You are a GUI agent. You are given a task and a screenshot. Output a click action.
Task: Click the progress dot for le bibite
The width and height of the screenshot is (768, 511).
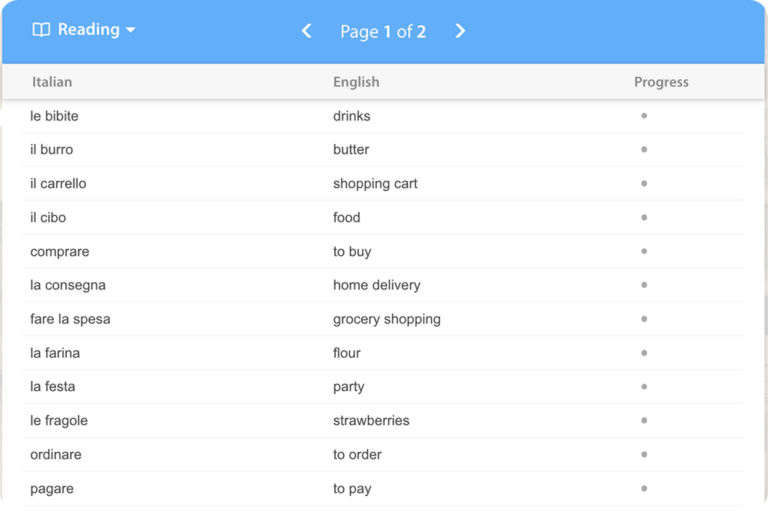click(644, 116)
